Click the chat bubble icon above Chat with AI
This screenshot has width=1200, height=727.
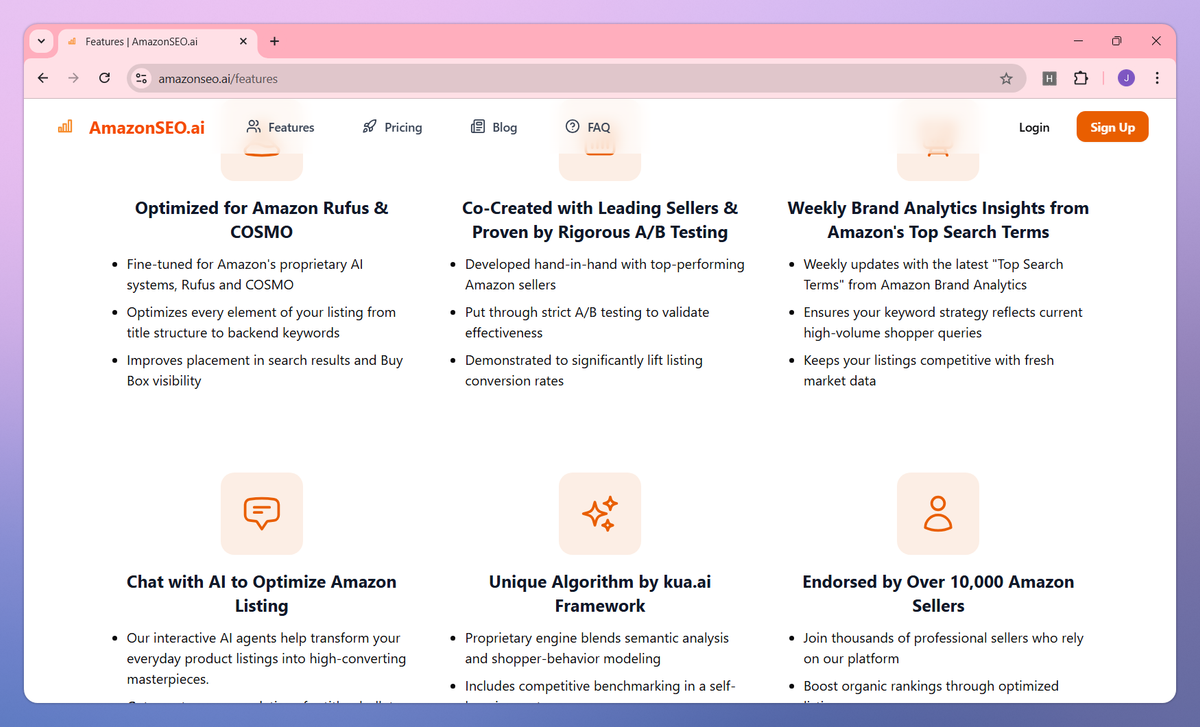tap(262, 513)
